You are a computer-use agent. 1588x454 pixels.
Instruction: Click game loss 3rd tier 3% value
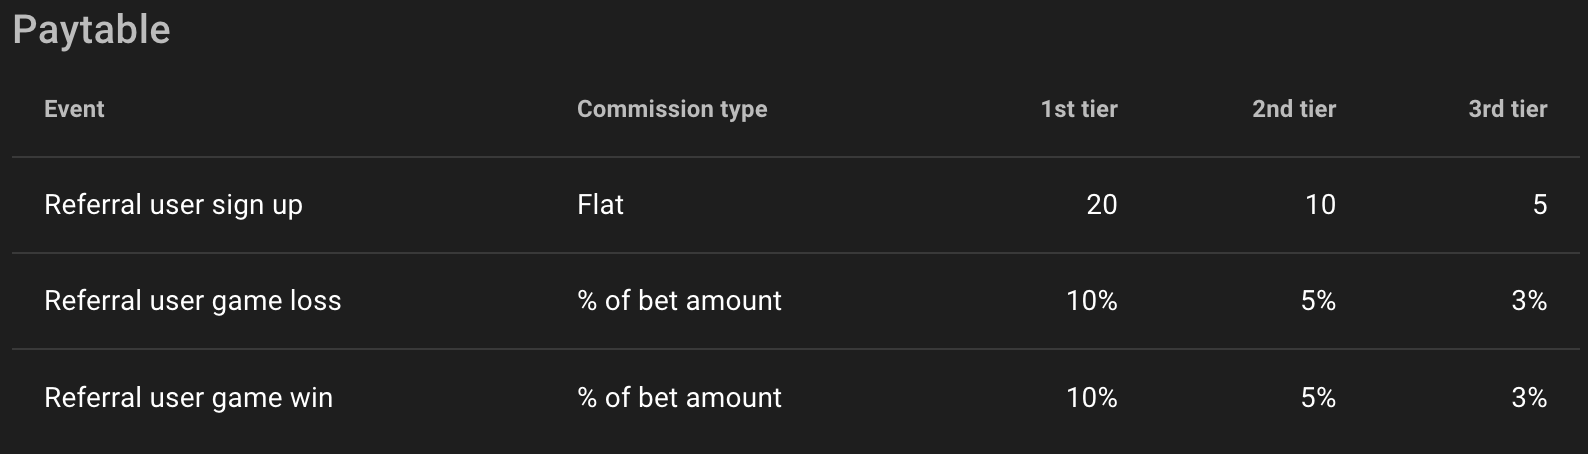click(x=1529, y=301)
